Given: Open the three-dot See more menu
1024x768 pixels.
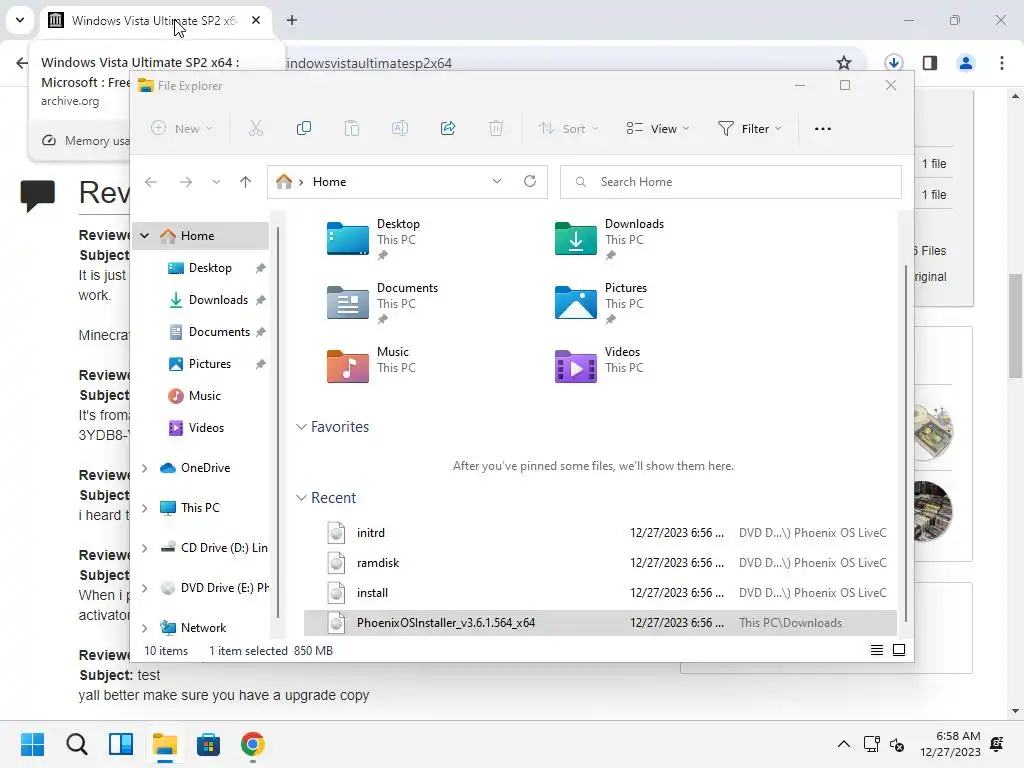Looking at the screenshot, I should tap(823, 129).
